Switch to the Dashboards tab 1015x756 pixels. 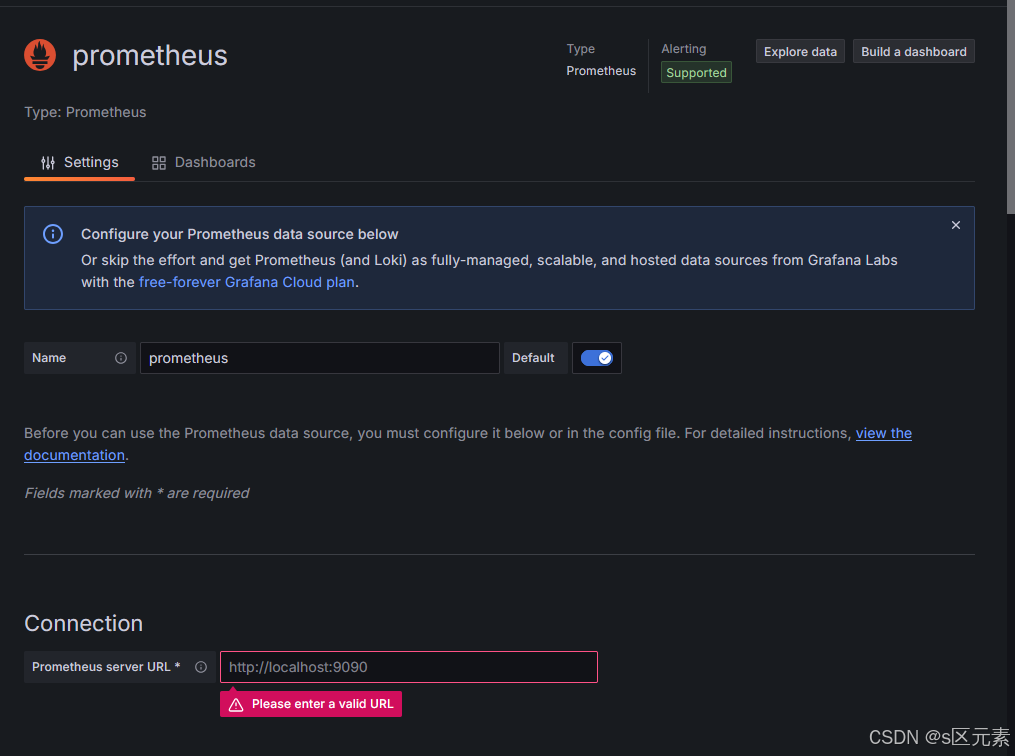click(x=203, y=162)
